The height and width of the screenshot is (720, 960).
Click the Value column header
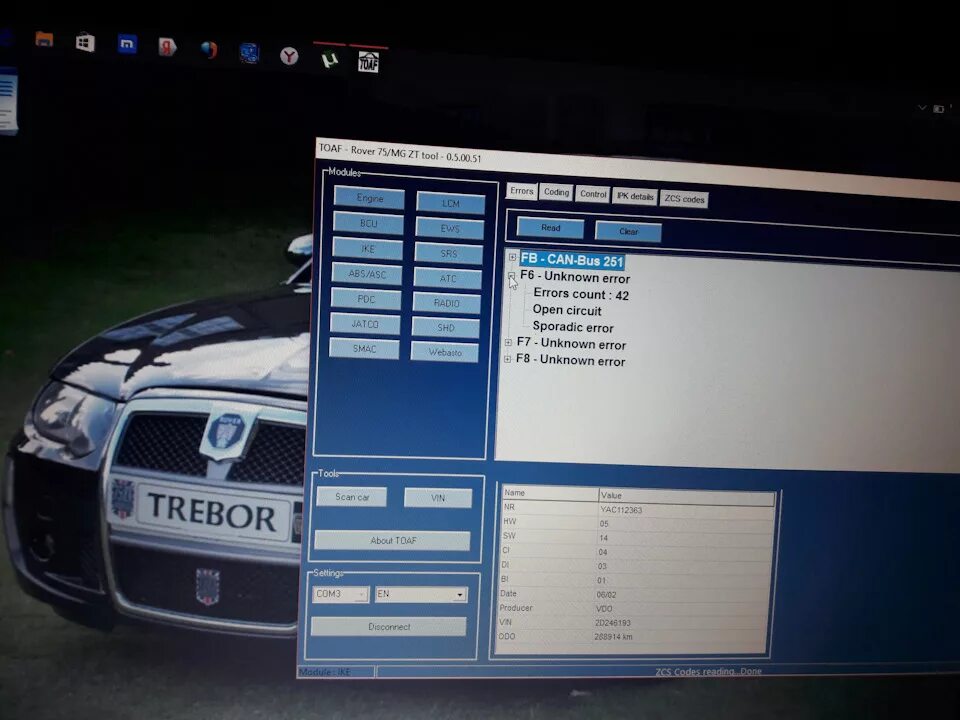[x=687, y=497]
